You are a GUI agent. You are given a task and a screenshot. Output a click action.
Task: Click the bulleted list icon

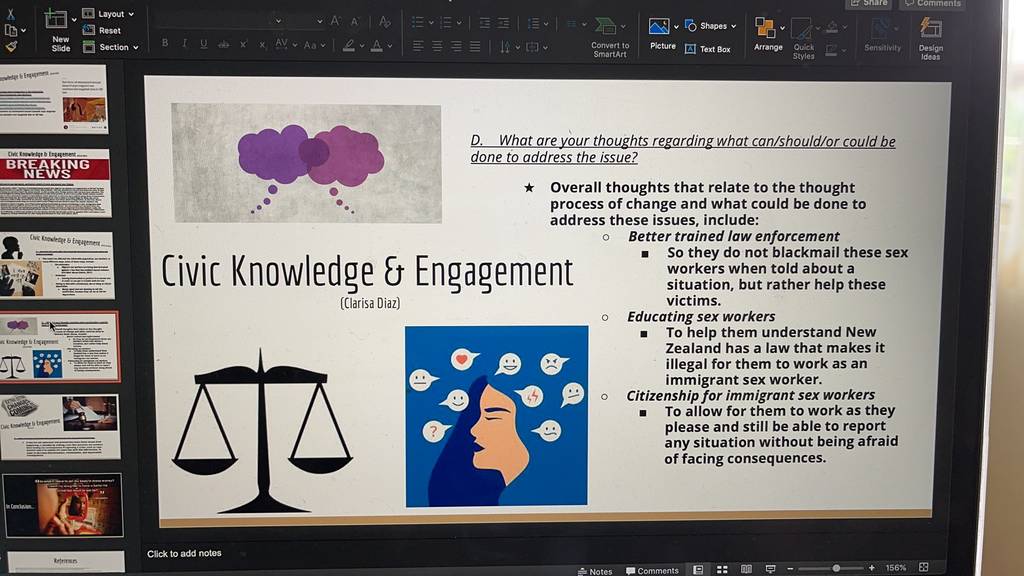point(418,23)
